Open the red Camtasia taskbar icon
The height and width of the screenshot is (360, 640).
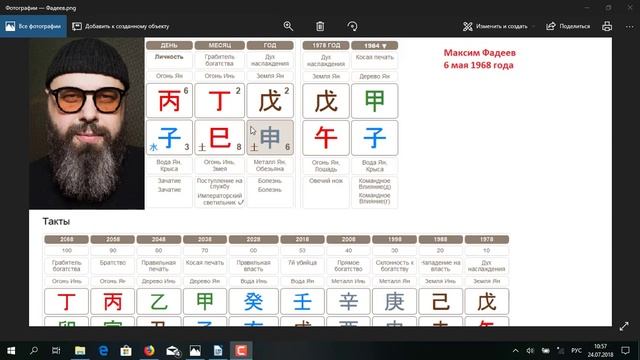[x=241, y=351]
